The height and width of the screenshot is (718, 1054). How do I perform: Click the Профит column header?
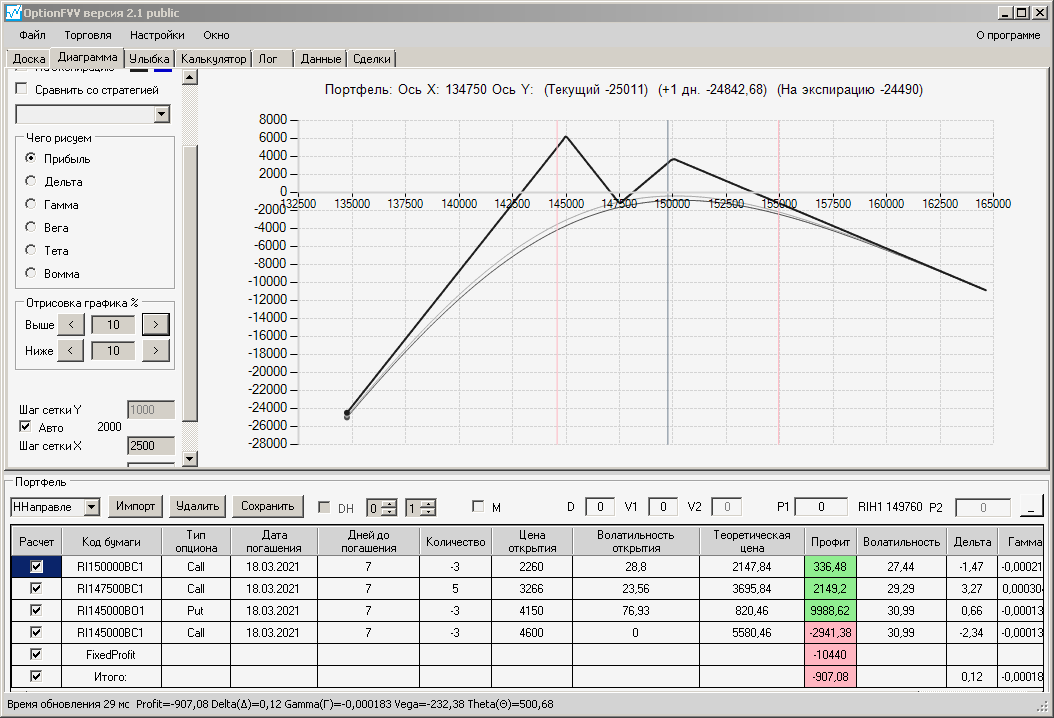[829, 541]
